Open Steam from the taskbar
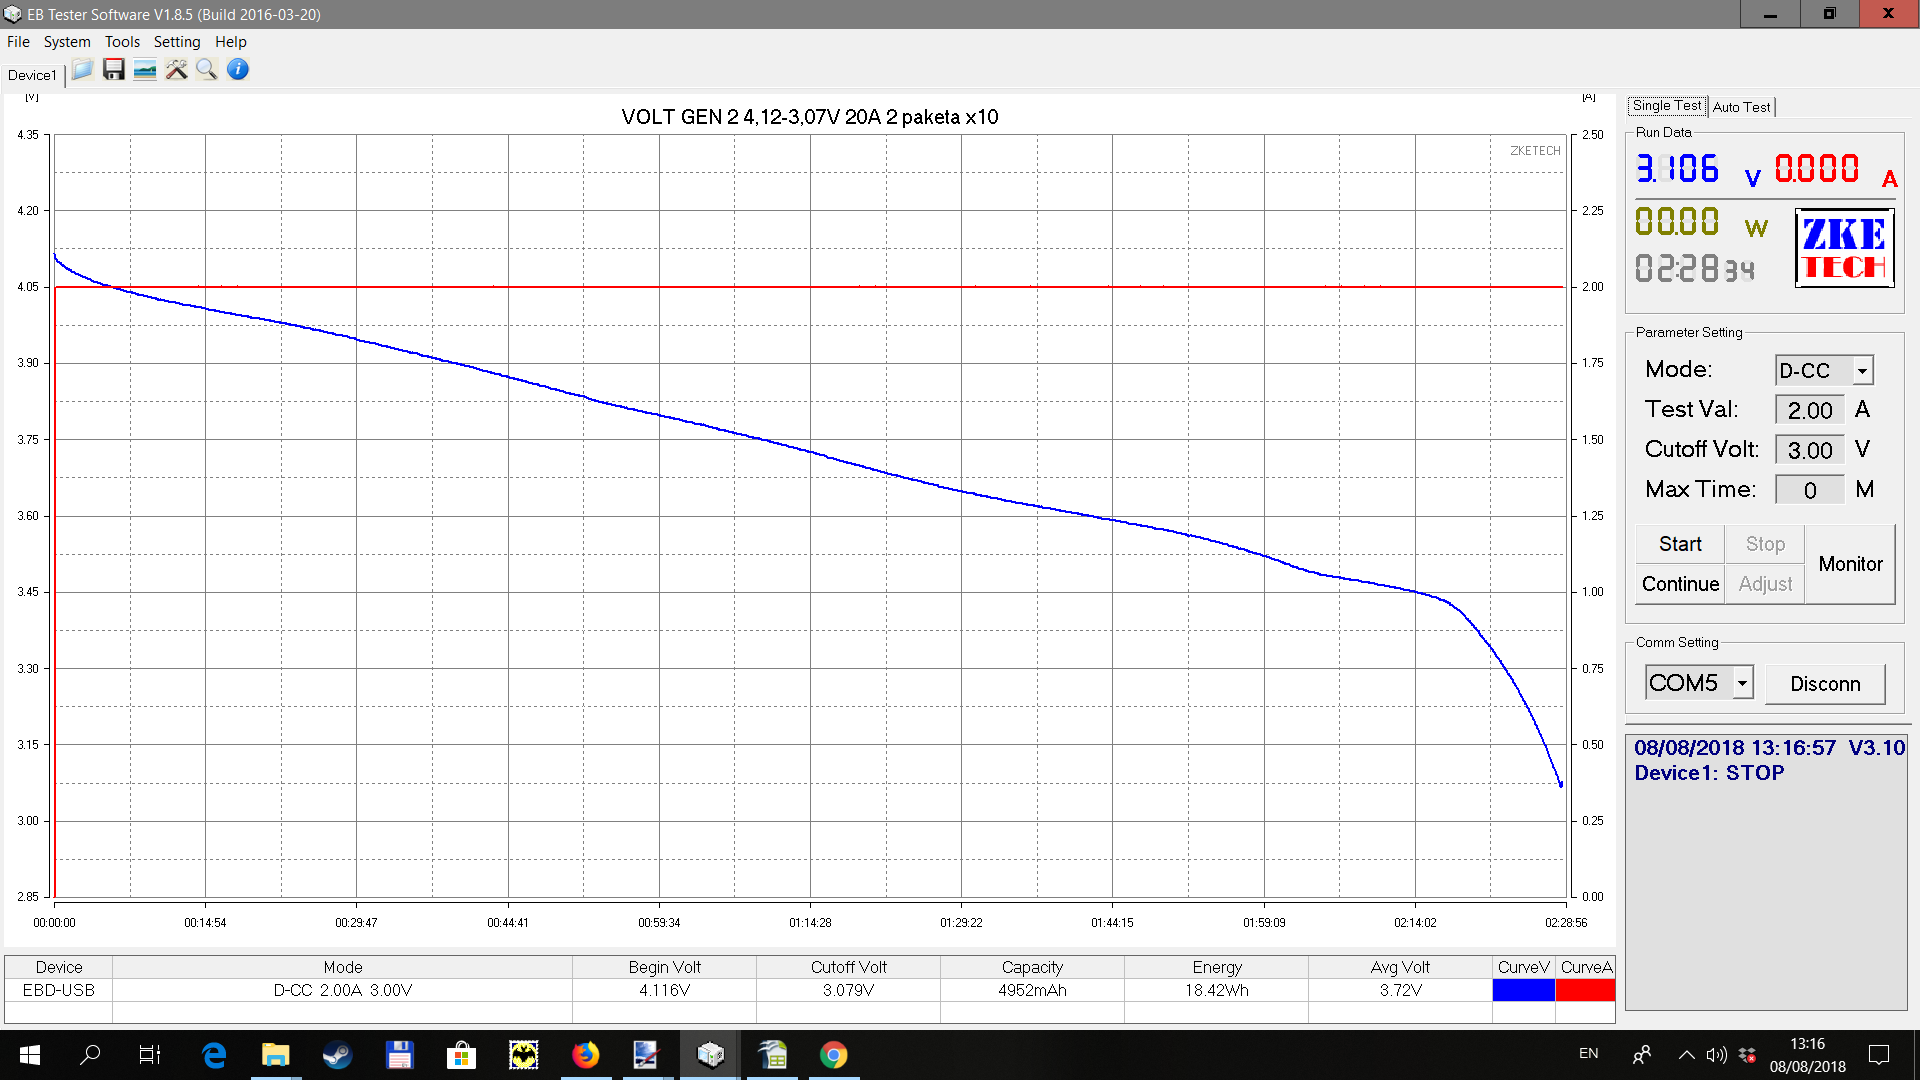 [x=337, y=1055]
